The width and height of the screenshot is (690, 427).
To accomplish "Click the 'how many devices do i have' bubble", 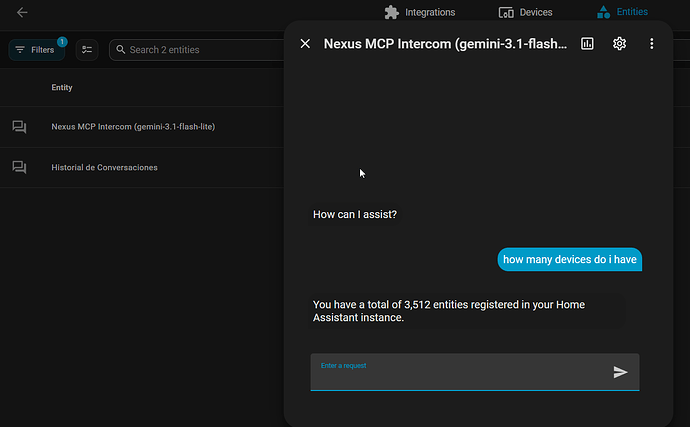I will (569, 259).
